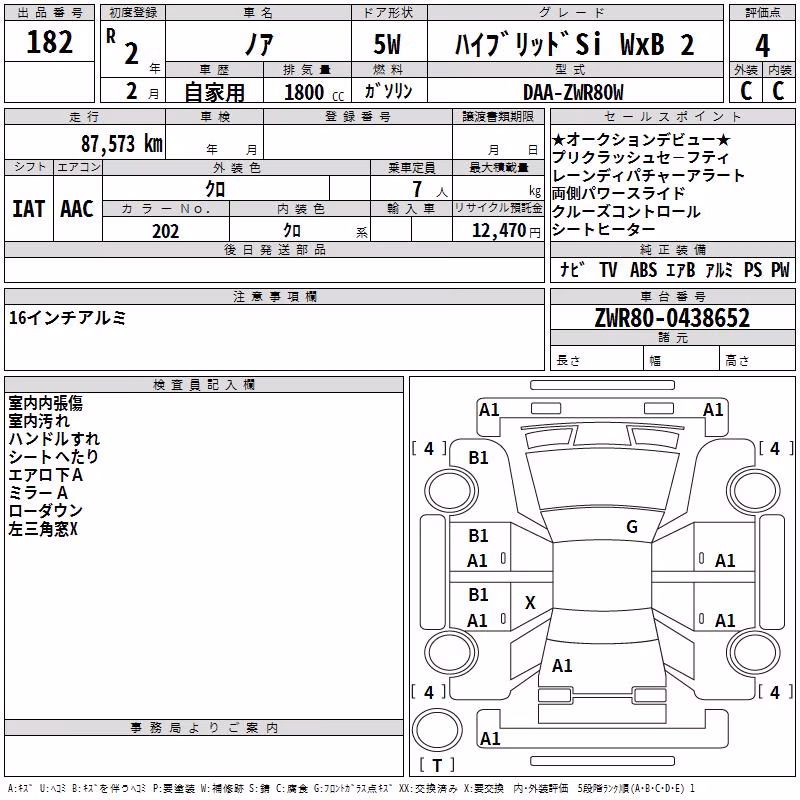This screenshot has width=800, height=800.
Task: Click the 純正装備 header
Action: tap(672, 249)
